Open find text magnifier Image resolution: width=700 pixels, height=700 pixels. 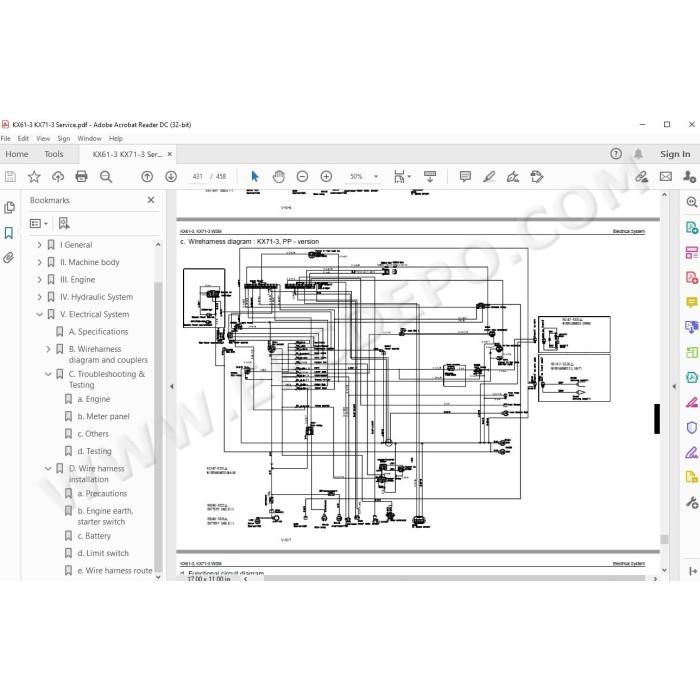pos(106,177)
